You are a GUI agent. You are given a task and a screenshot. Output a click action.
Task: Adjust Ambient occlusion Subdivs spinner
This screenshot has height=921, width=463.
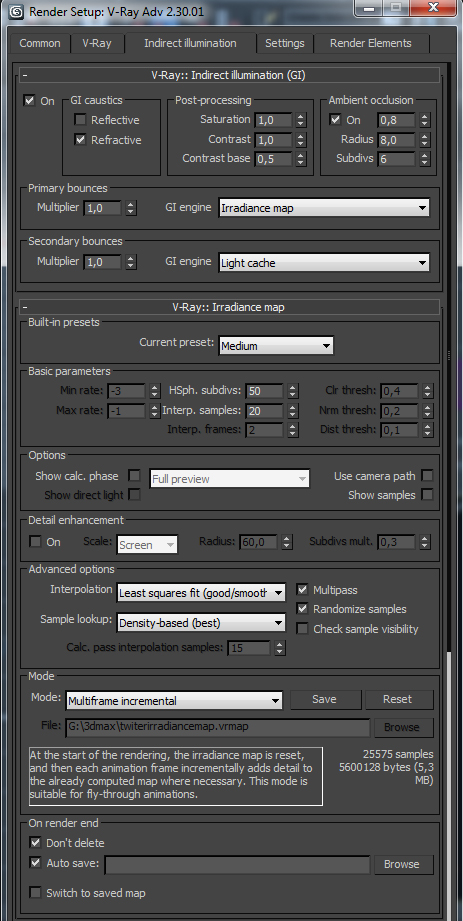click(x=424, y=159)
